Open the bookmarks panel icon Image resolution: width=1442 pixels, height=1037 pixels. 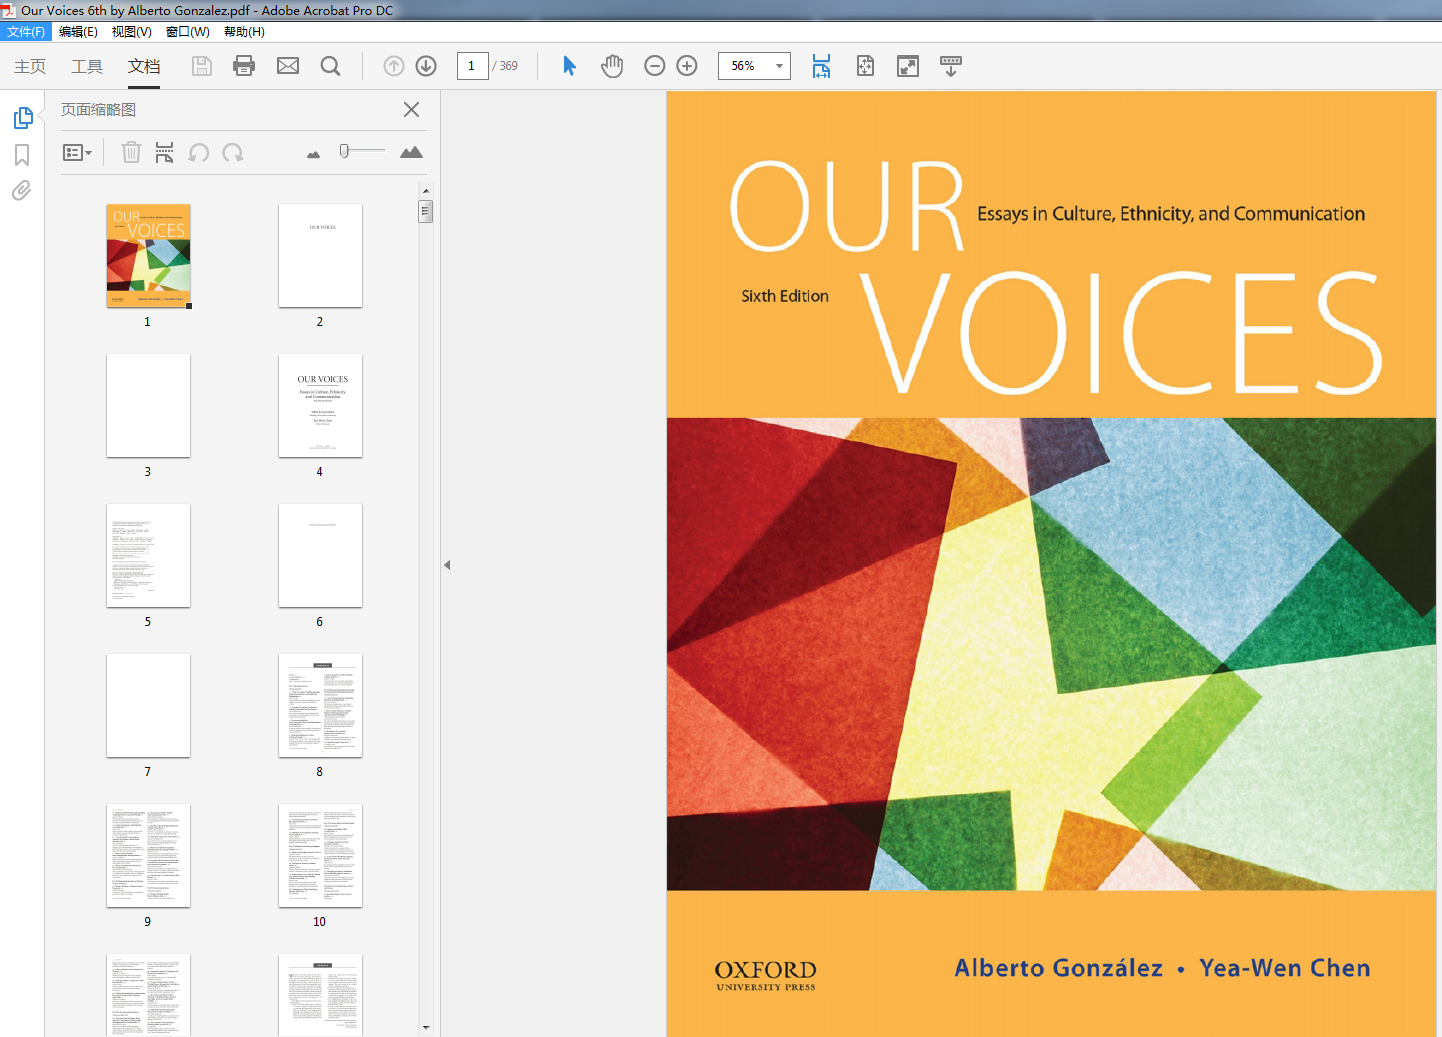click(x=22, y=155)
